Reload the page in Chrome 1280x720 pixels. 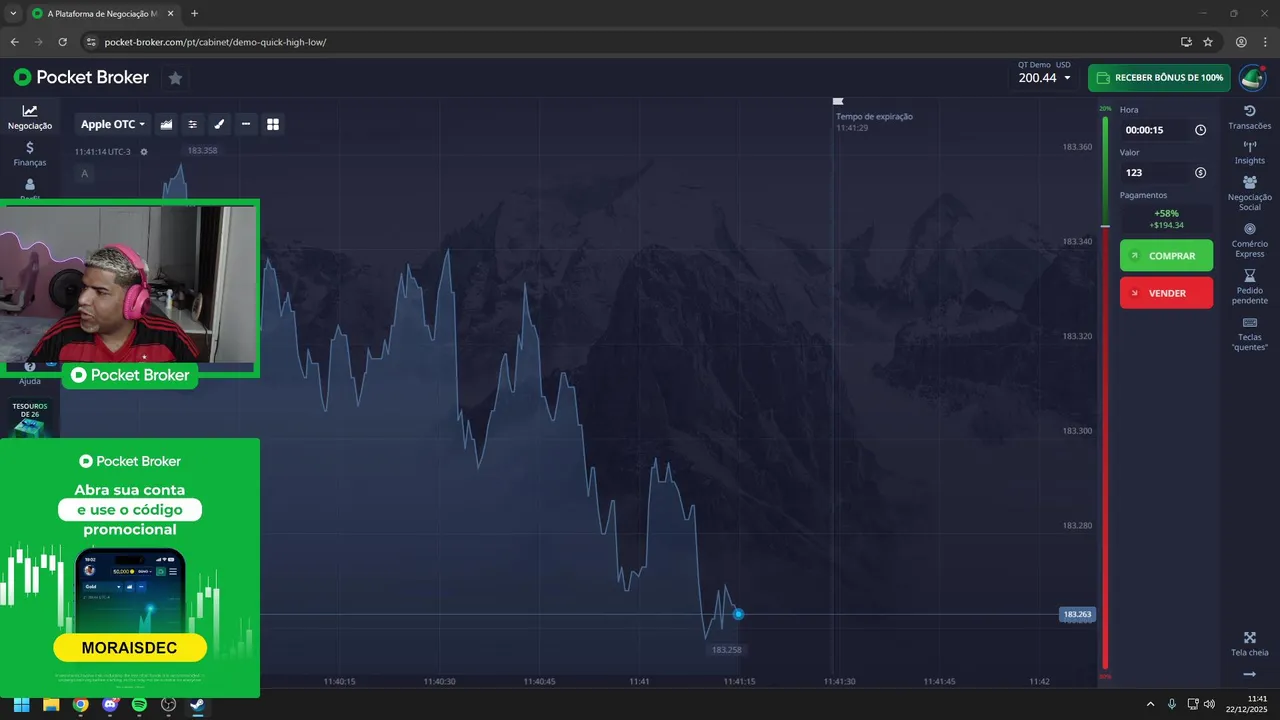(63, 42)
